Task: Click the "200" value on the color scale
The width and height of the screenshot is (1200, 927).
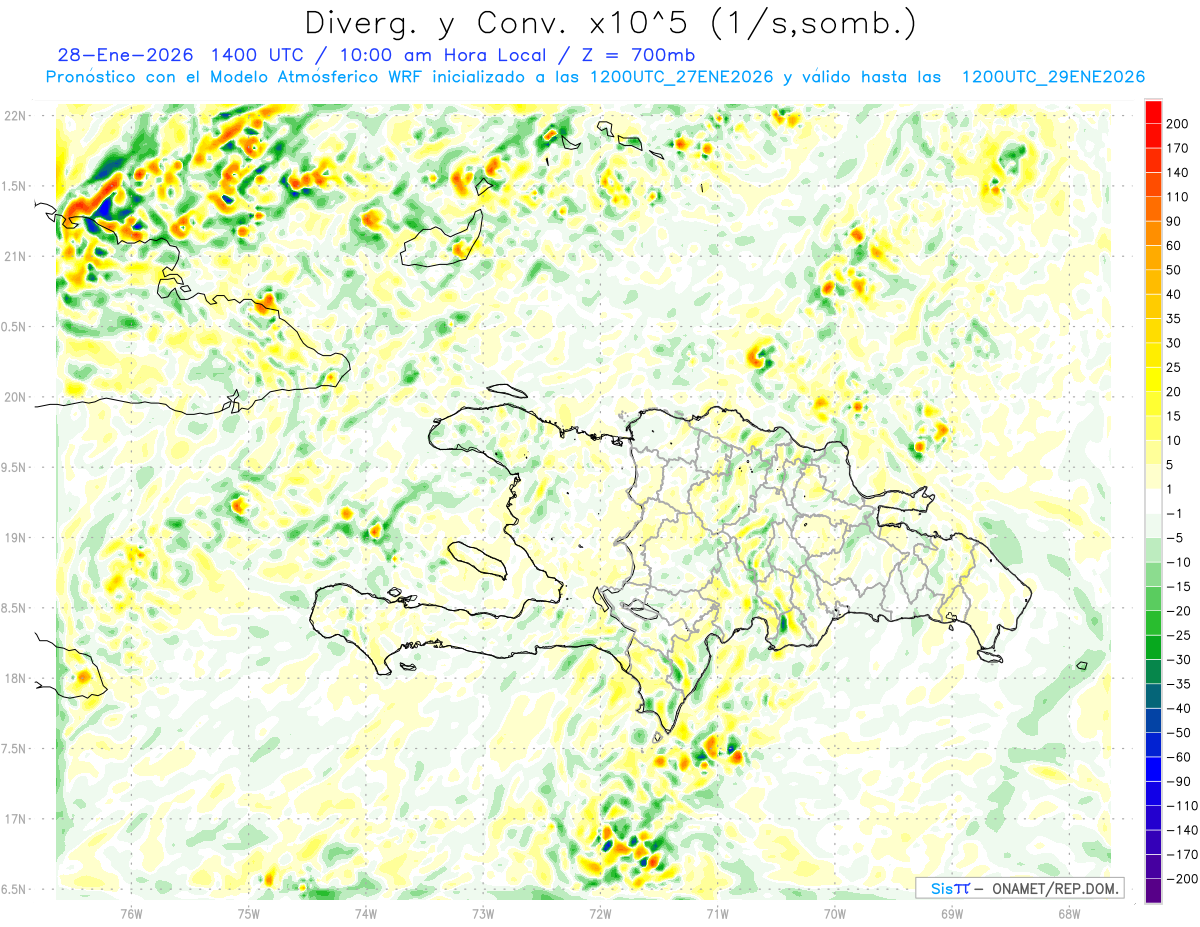Action: click(x=1178, y=124)
